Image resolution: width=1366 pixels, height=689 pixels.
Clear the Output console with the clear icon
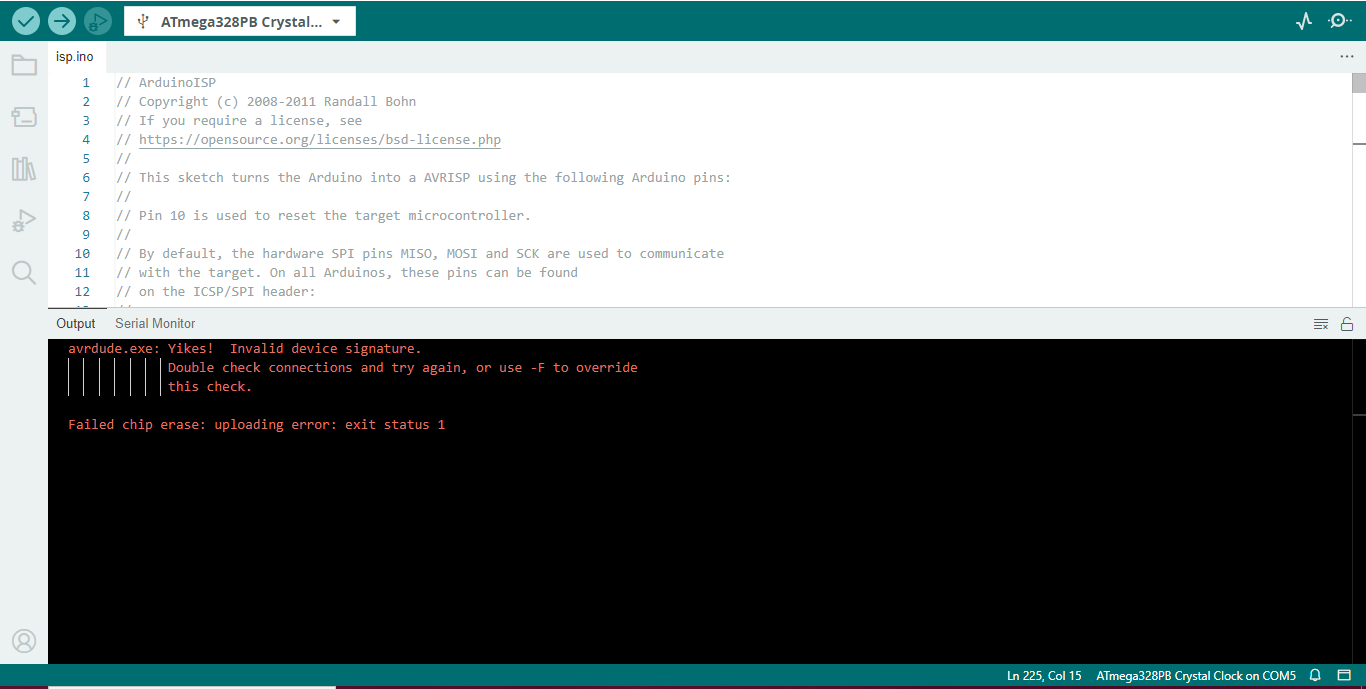[x=1321, y=323]
